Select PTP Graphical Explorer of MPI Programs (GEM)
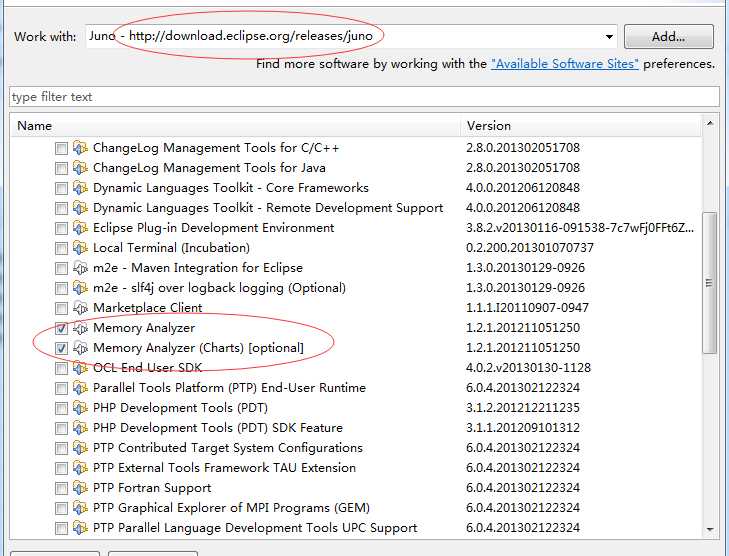 point(231,508)
